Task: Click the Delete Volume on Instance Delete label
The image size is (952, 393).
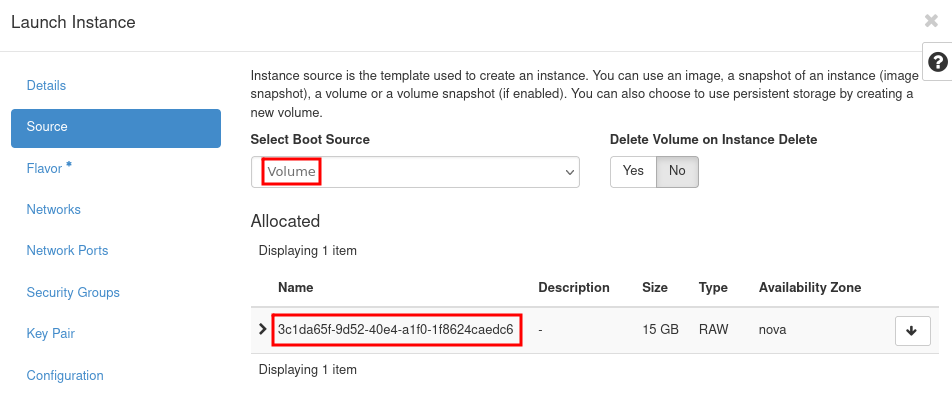Action: (x=713, y=139)
